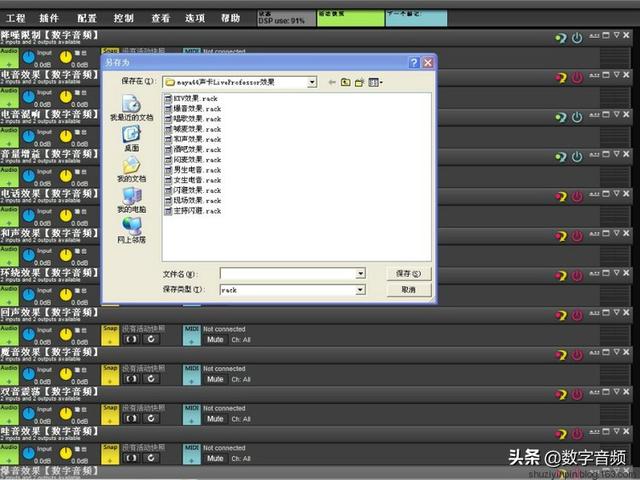Enable the bypassed 电音效果 plugin power button
The image size is (640, 480).
[577, 77]
